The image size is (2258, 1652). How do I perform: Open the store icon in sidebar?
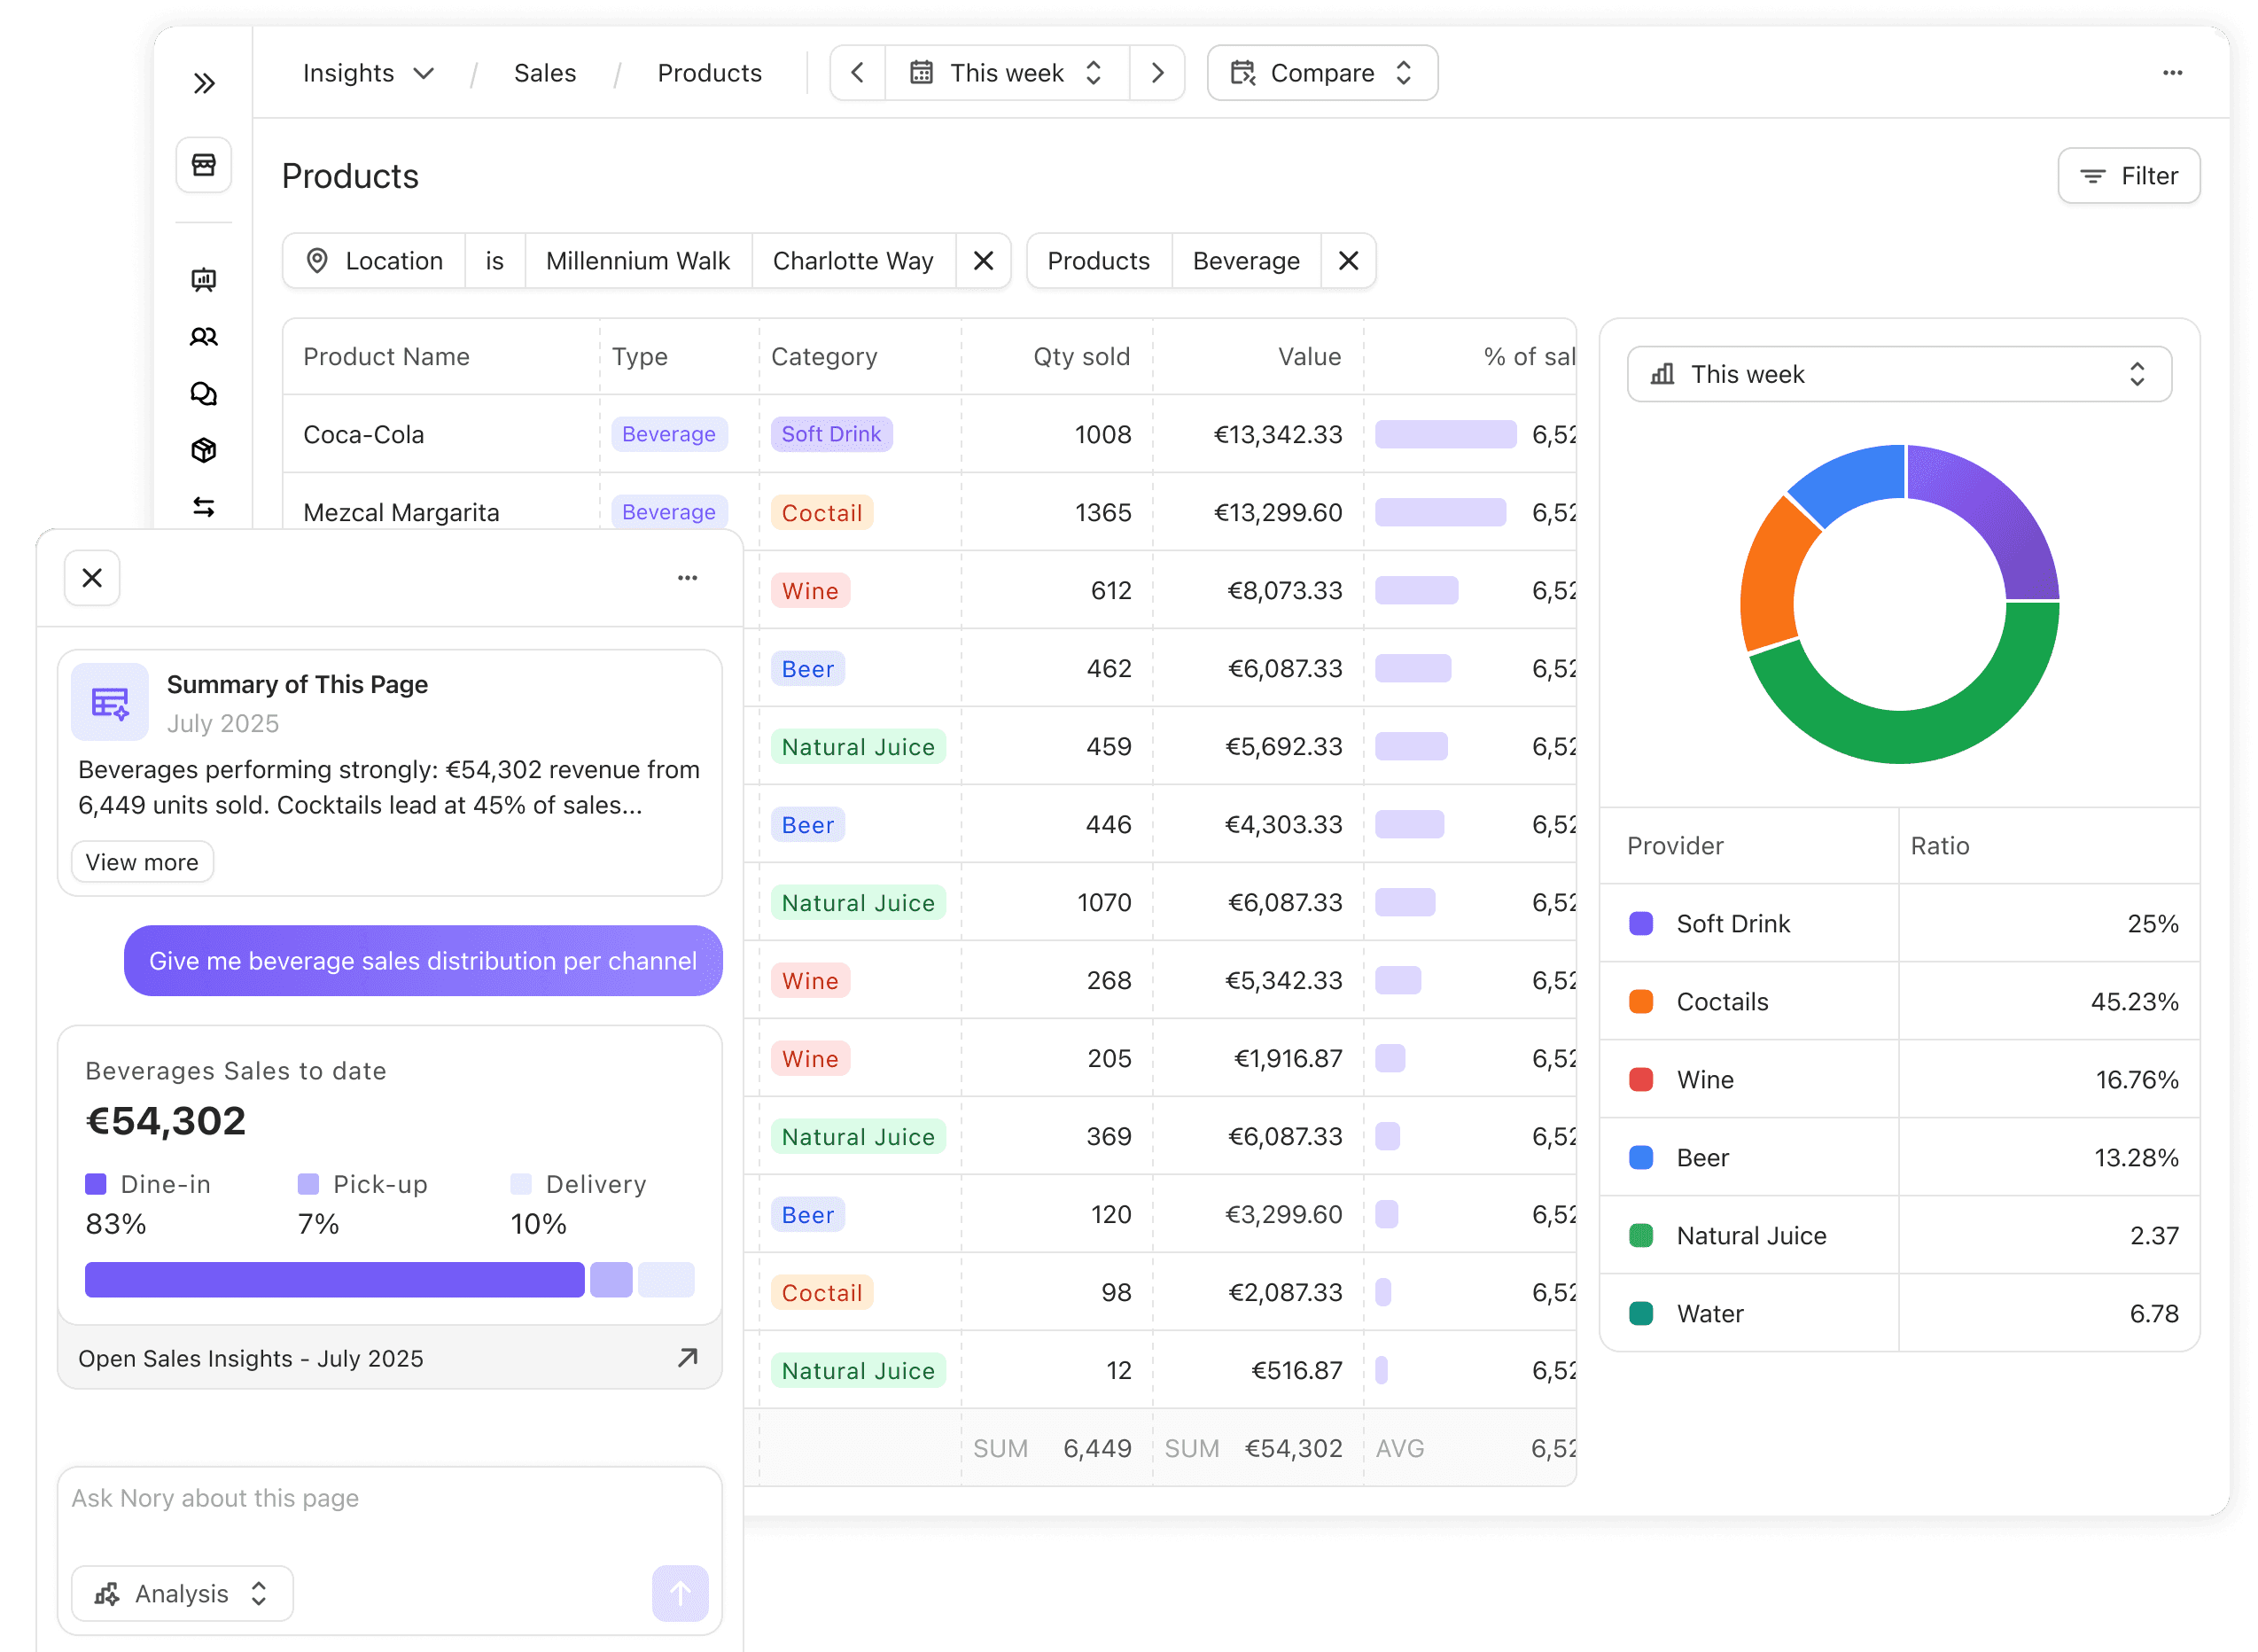tap(204, 165)
